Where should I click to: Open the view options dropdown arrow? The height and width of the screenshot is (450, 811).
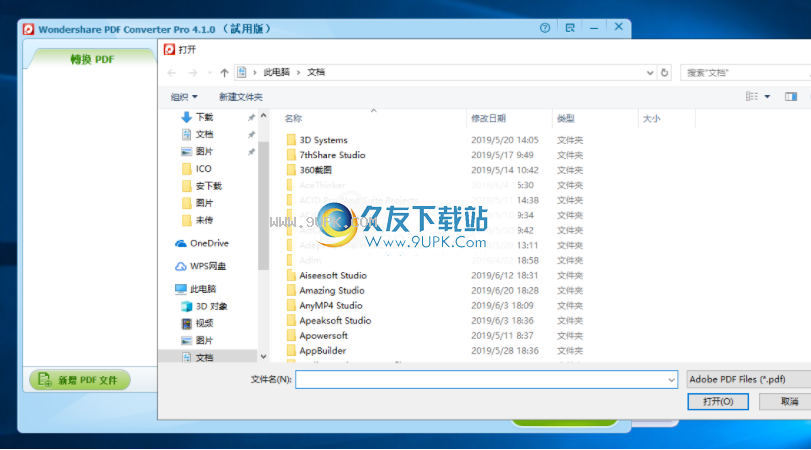pyautogui.click(x=767, y=97)
